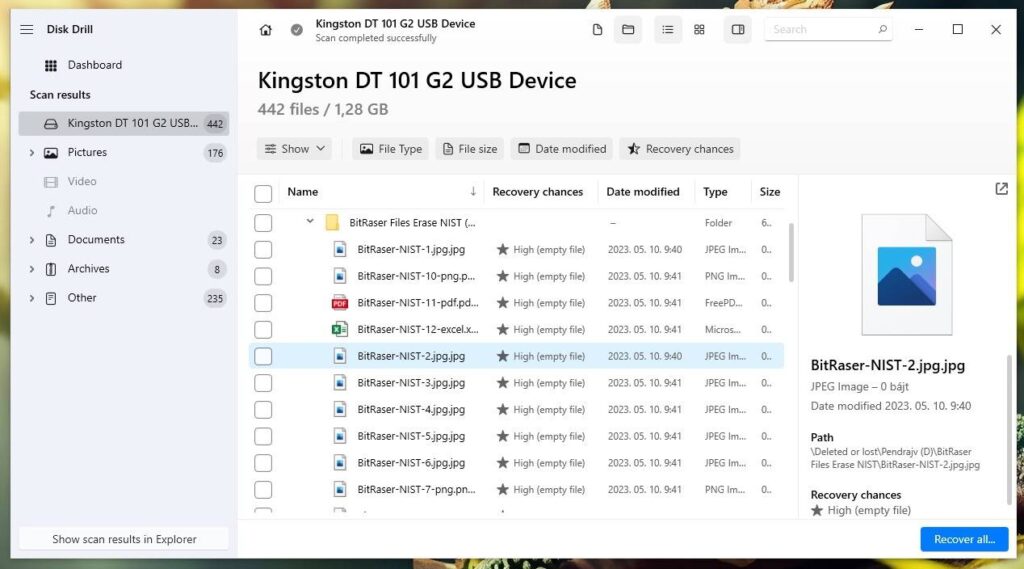Open the Show dropdown filter
The width and height of the screenshot is (1024, 569).
click(x=294, y=149)
